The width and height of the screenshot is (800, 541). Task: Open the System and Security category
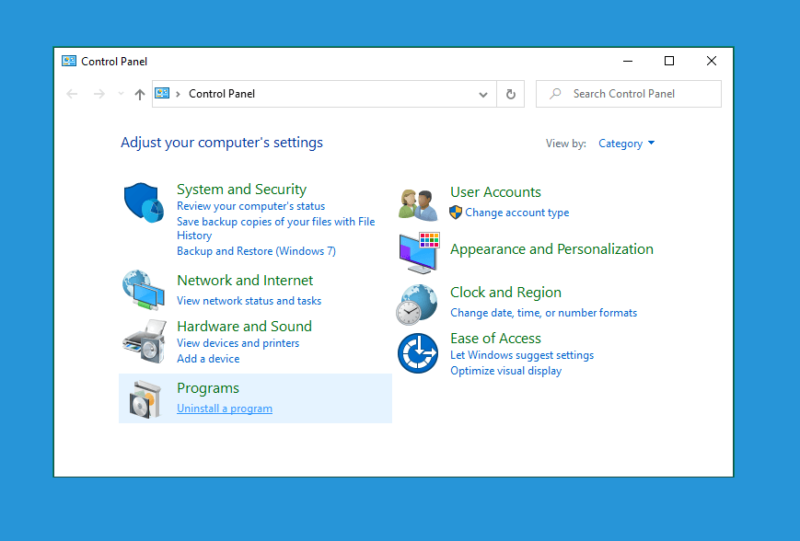coord(241,189)
